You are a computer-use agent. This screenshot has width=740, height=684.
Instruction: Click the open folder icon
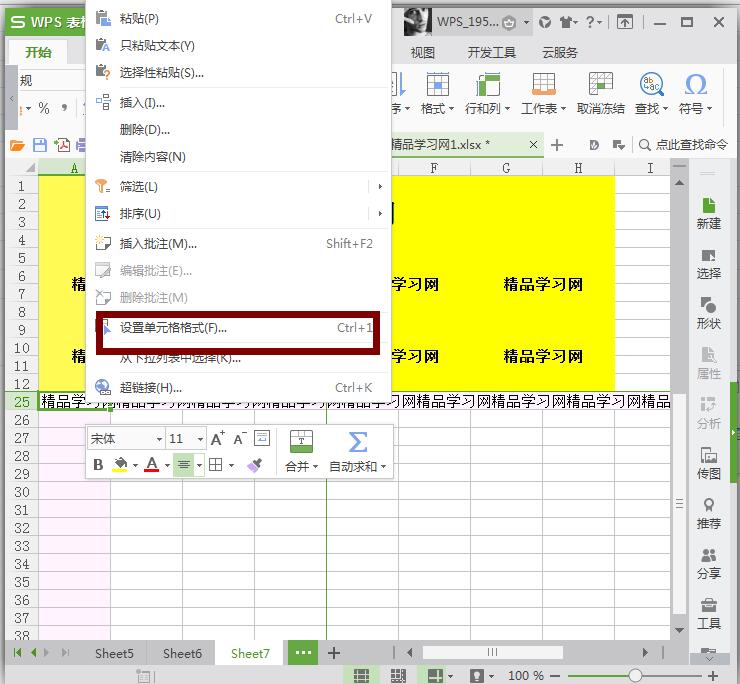tap(17, 145)
